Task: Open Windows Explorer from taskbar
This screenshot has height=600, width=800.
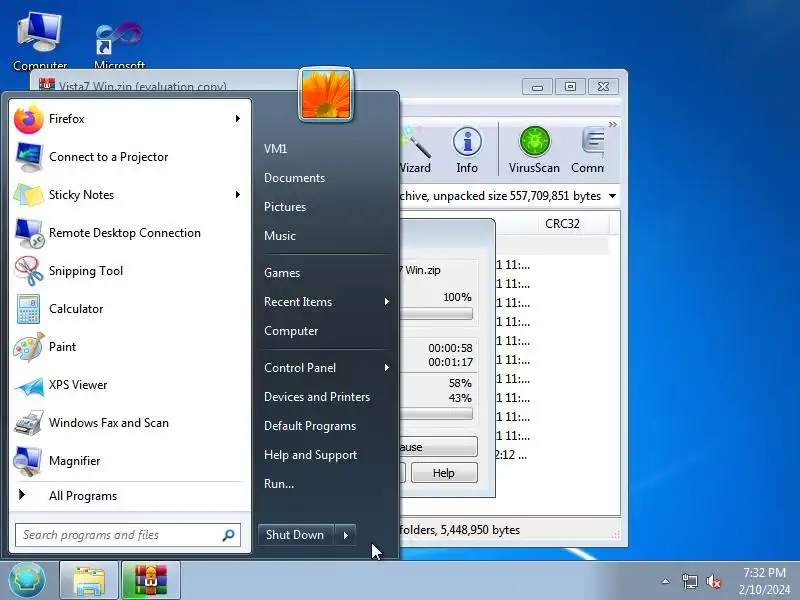Action: [89, 580]
